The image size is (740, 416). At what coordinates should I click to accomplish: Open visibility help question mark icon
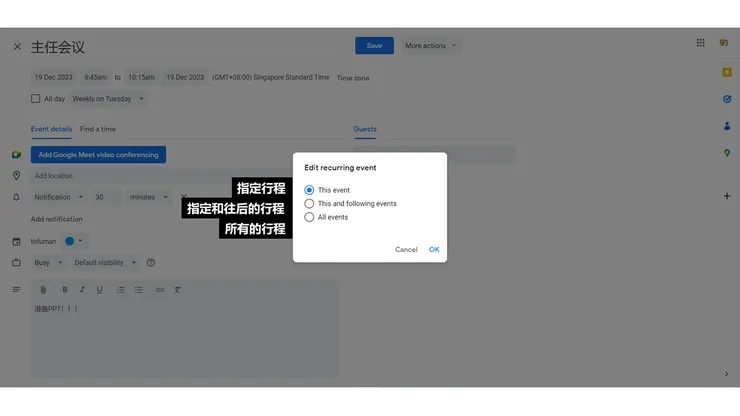(151, 263)
